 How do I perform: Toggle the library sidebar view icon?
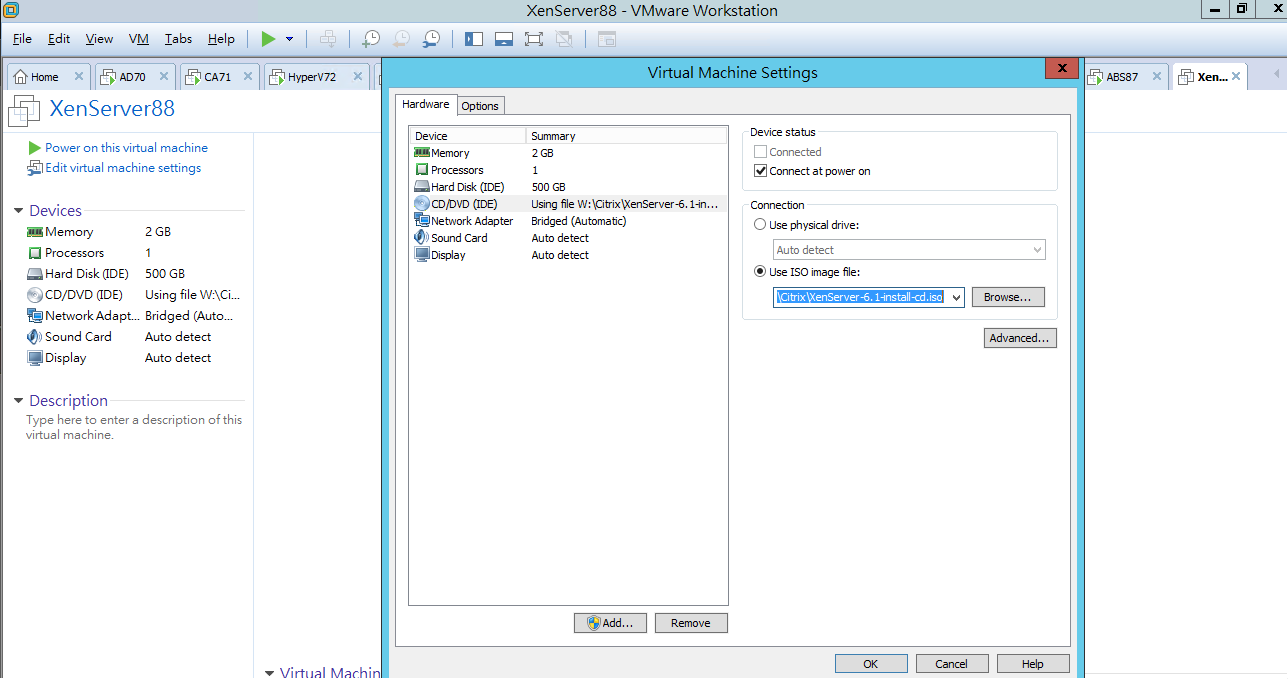(x=474, y=39)
